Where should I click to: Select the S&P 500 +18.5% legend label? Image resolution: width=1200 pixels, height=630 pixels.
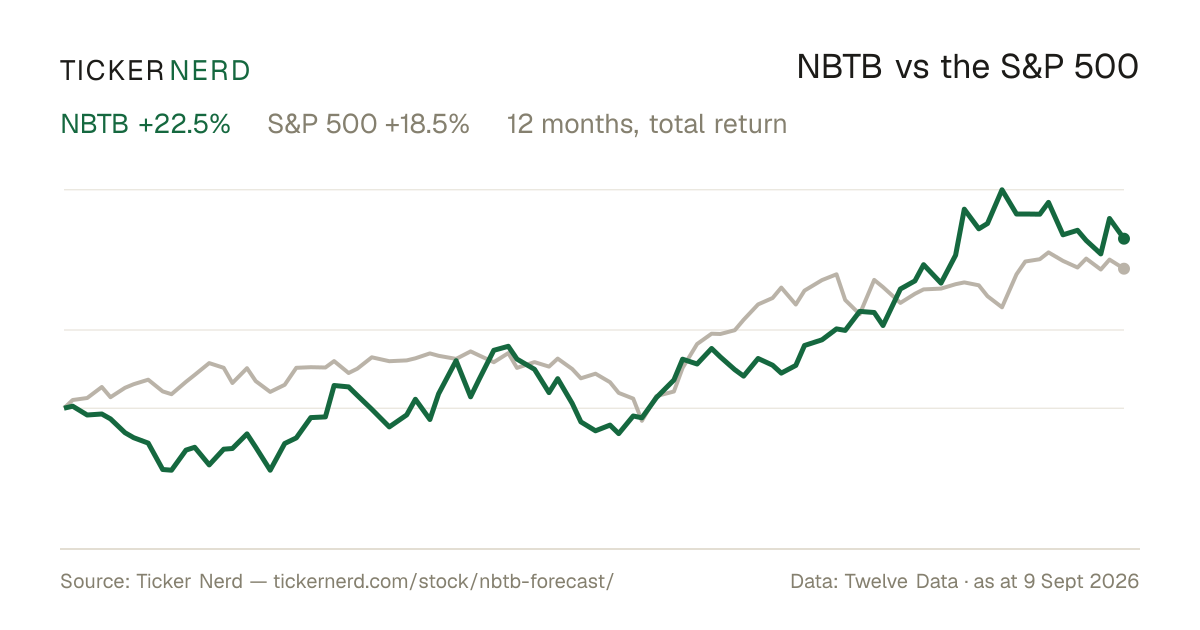pos(368,125)
